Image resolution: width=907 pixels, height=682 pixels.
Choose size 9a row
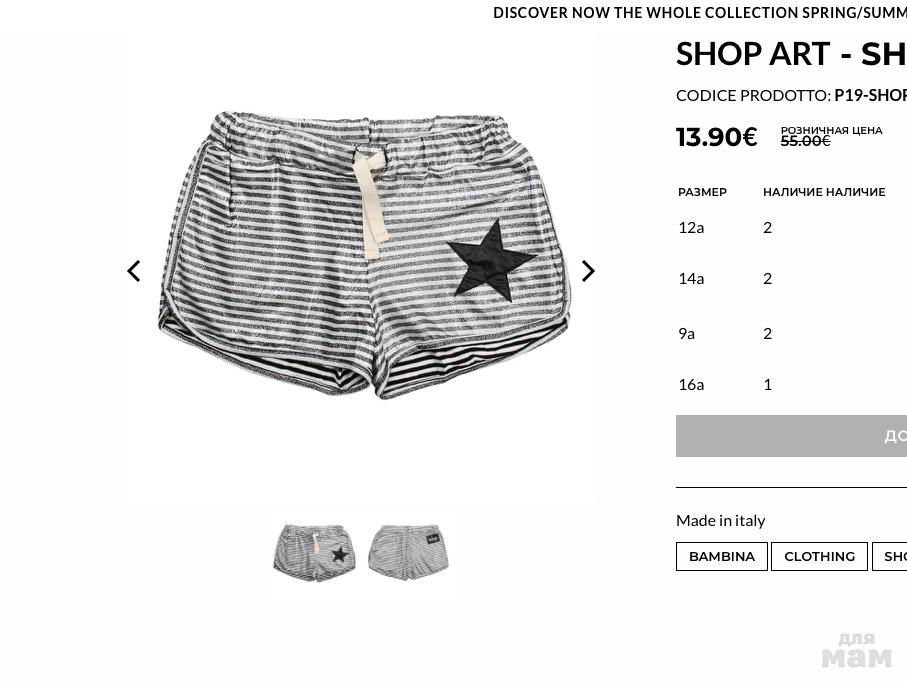791,333
